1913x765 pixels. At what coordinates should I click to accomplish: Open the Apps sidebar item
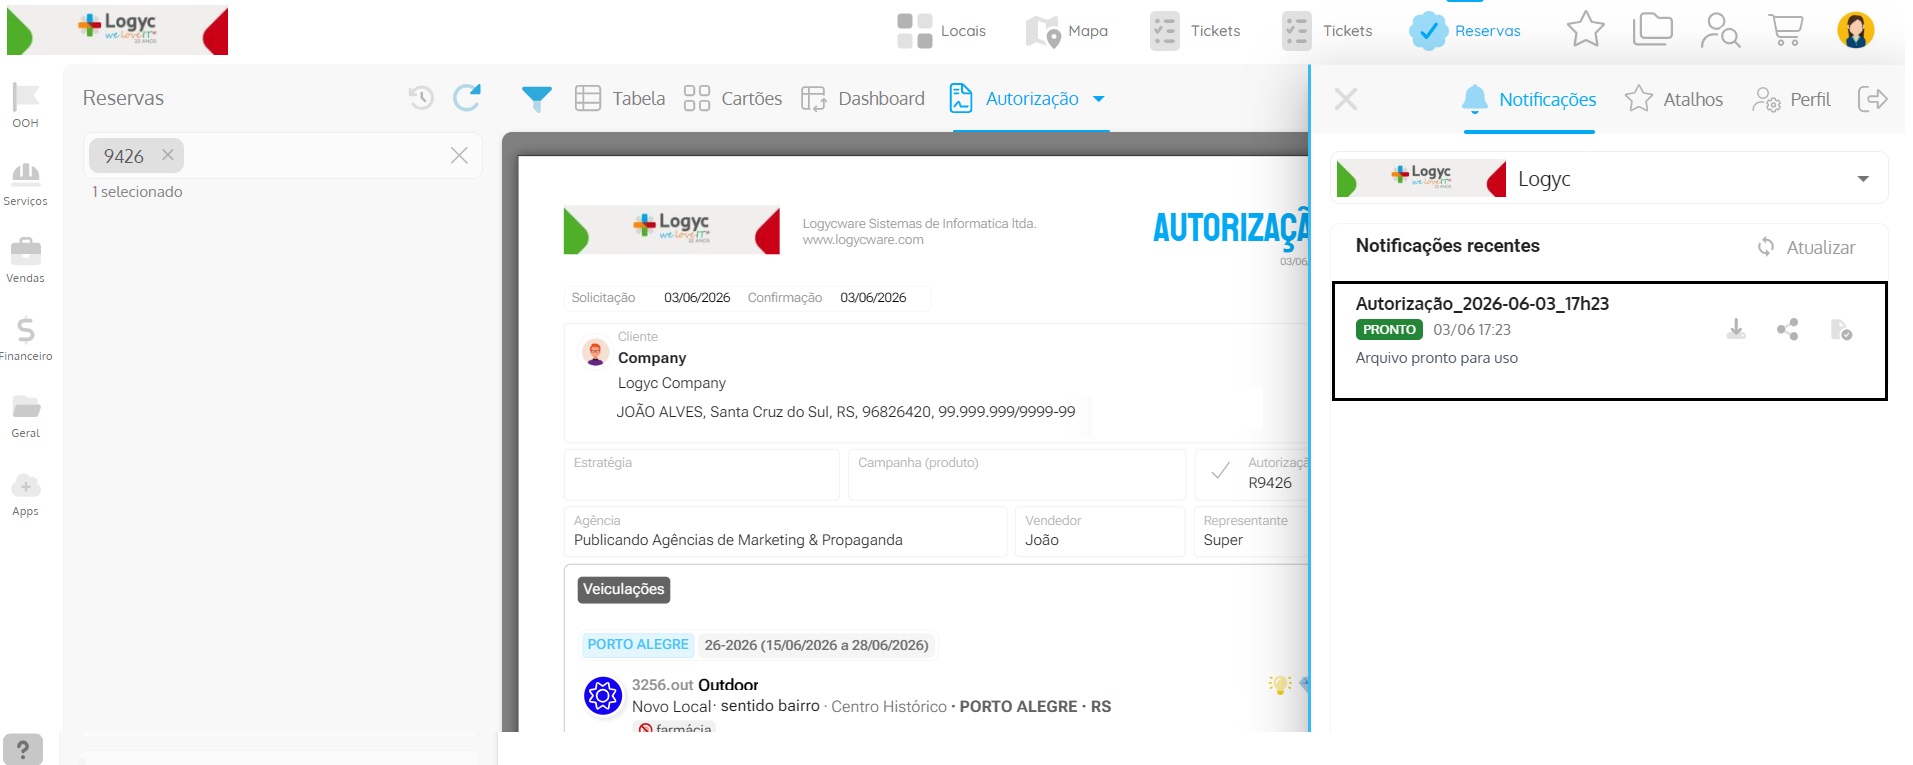coord(26,494)
